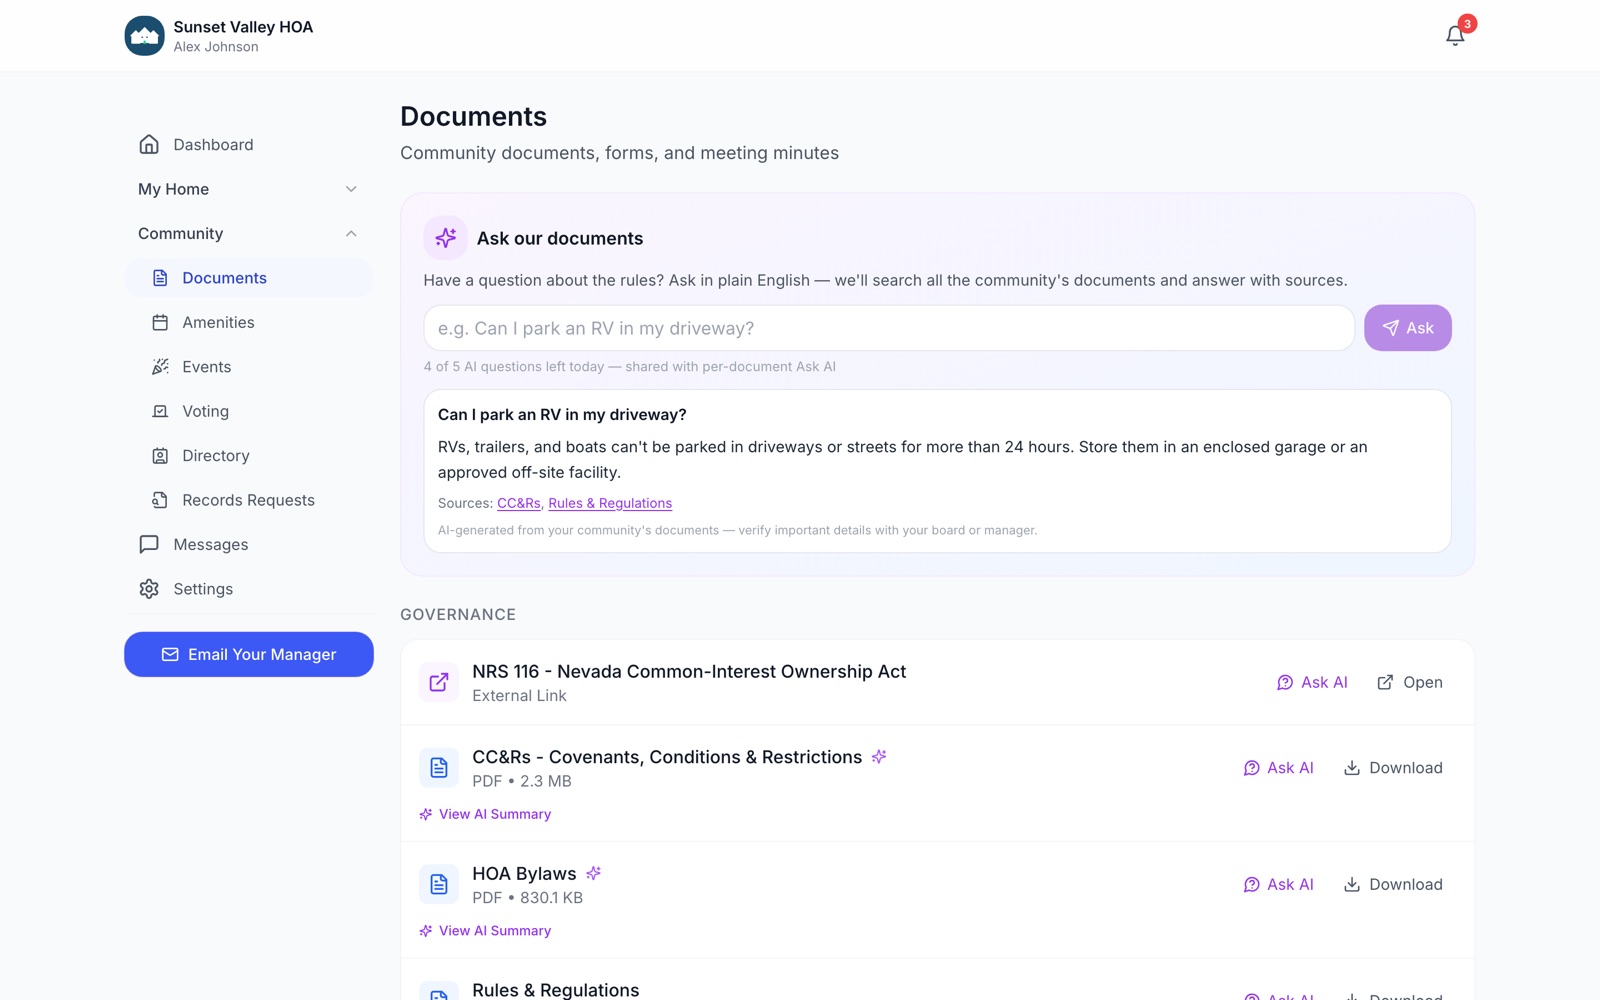Expand View AI Summary for CC&Rs
Viewport: 1600px width, 1000px height.
click(x=485, y=814)
